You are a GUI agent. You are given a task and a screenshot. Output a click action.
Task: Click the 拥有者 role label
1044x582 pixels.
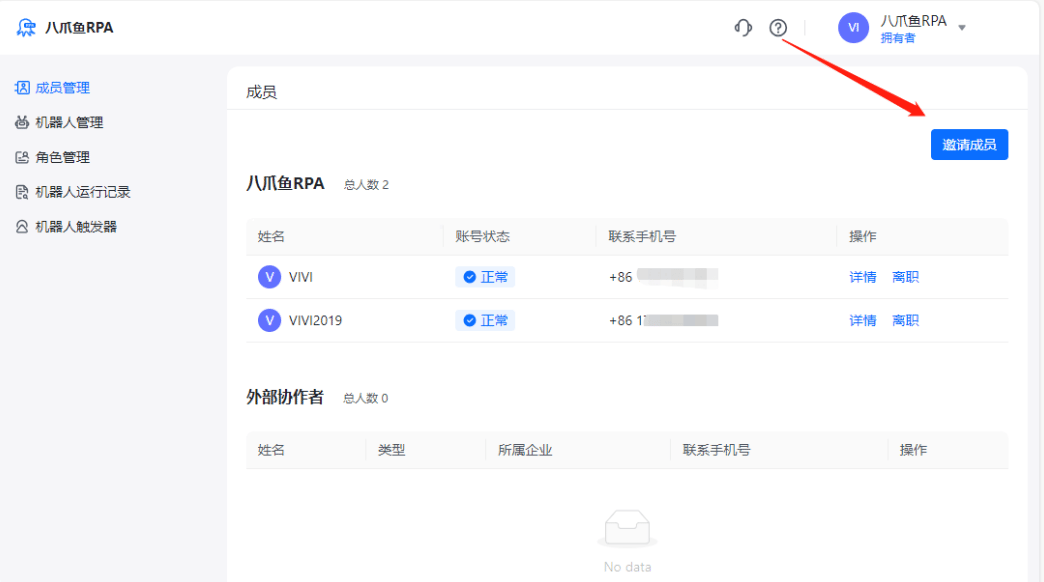[898, 38]
